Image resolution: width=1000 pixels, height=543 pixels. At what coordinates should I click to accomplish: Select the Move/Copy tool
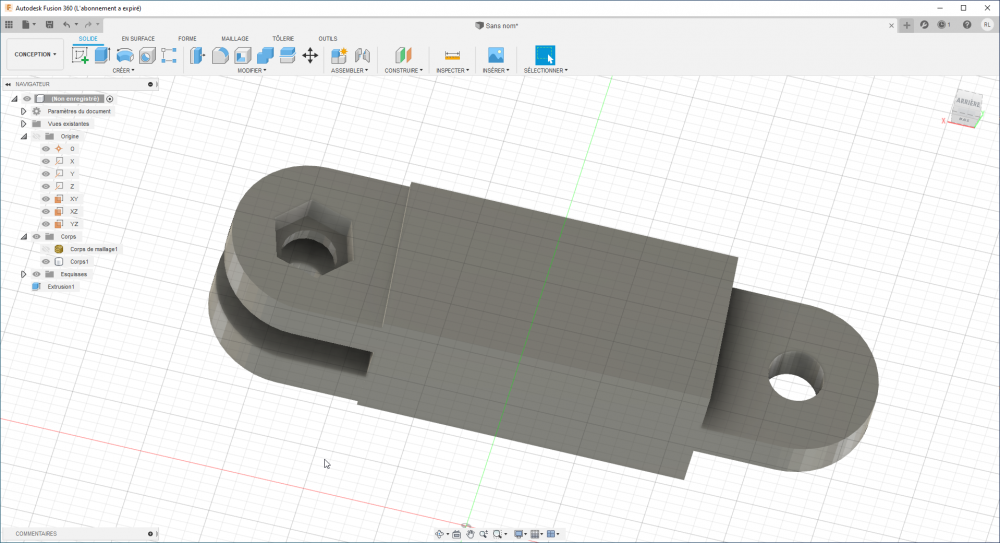click(x=310, y=56)
